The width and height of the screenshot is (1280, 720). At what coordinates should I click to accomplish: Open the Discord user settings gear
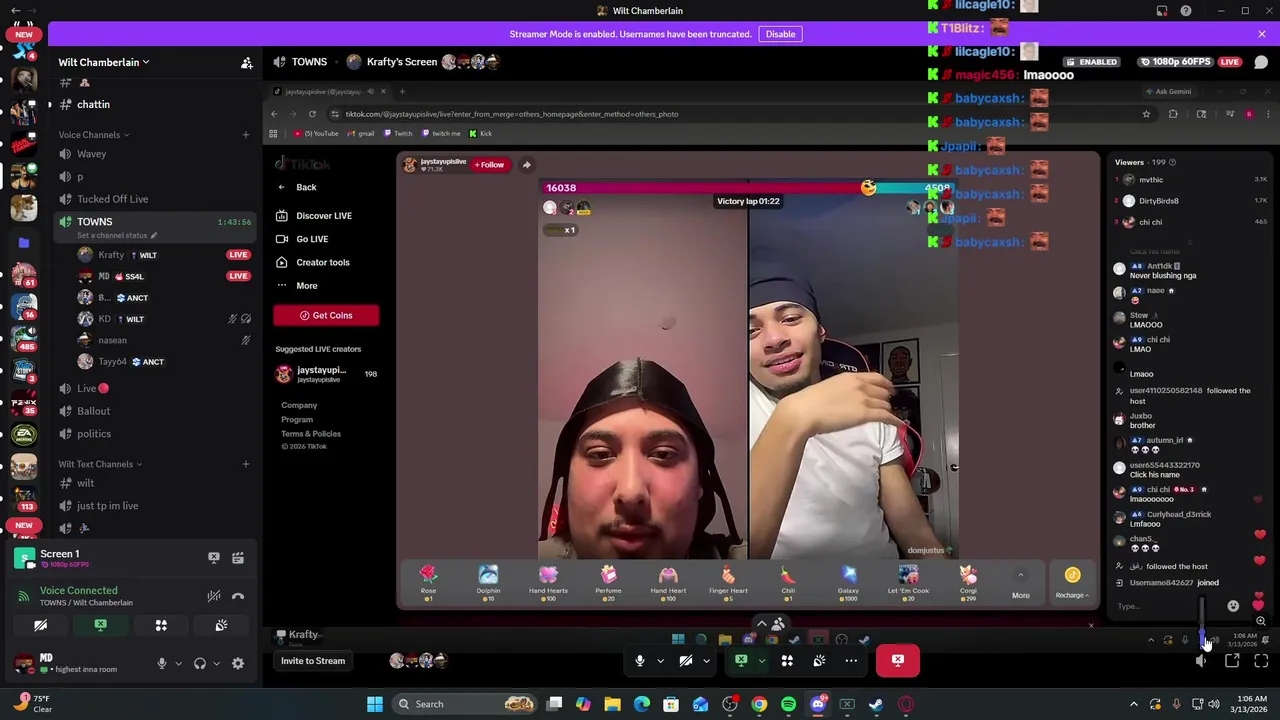238,663
